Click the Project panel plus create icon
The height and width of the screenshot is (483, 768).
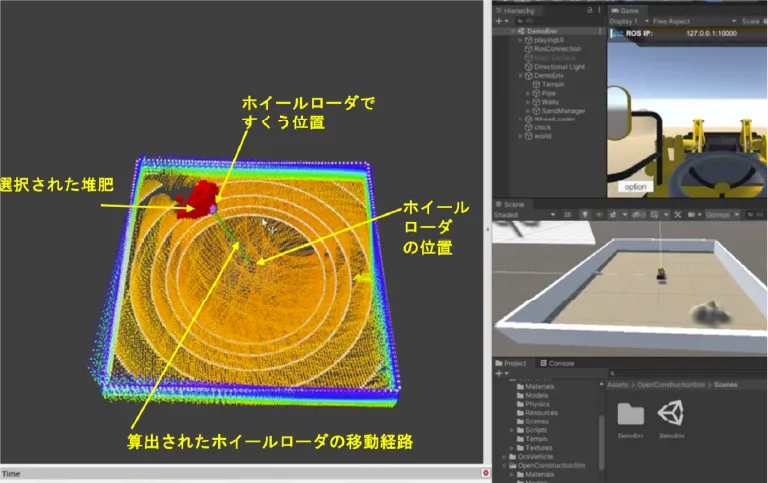pyautogui.click(x=499, y=373)
